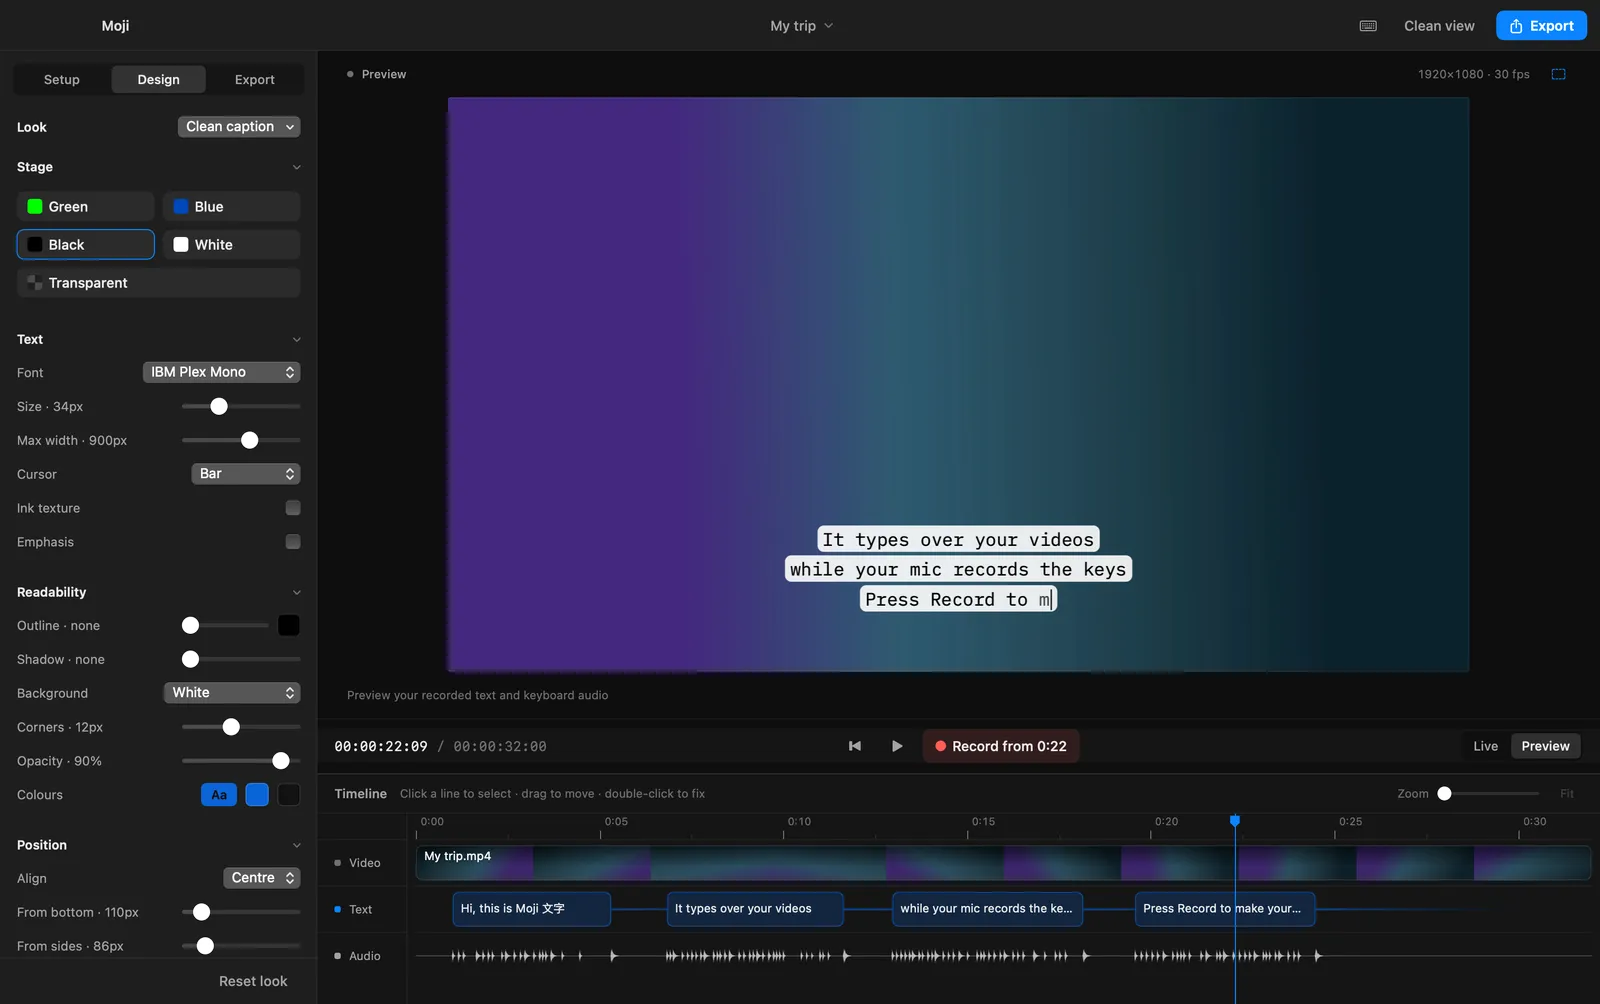Switch to Preview mode toggle
1600x1004 pixels.
1545,746
